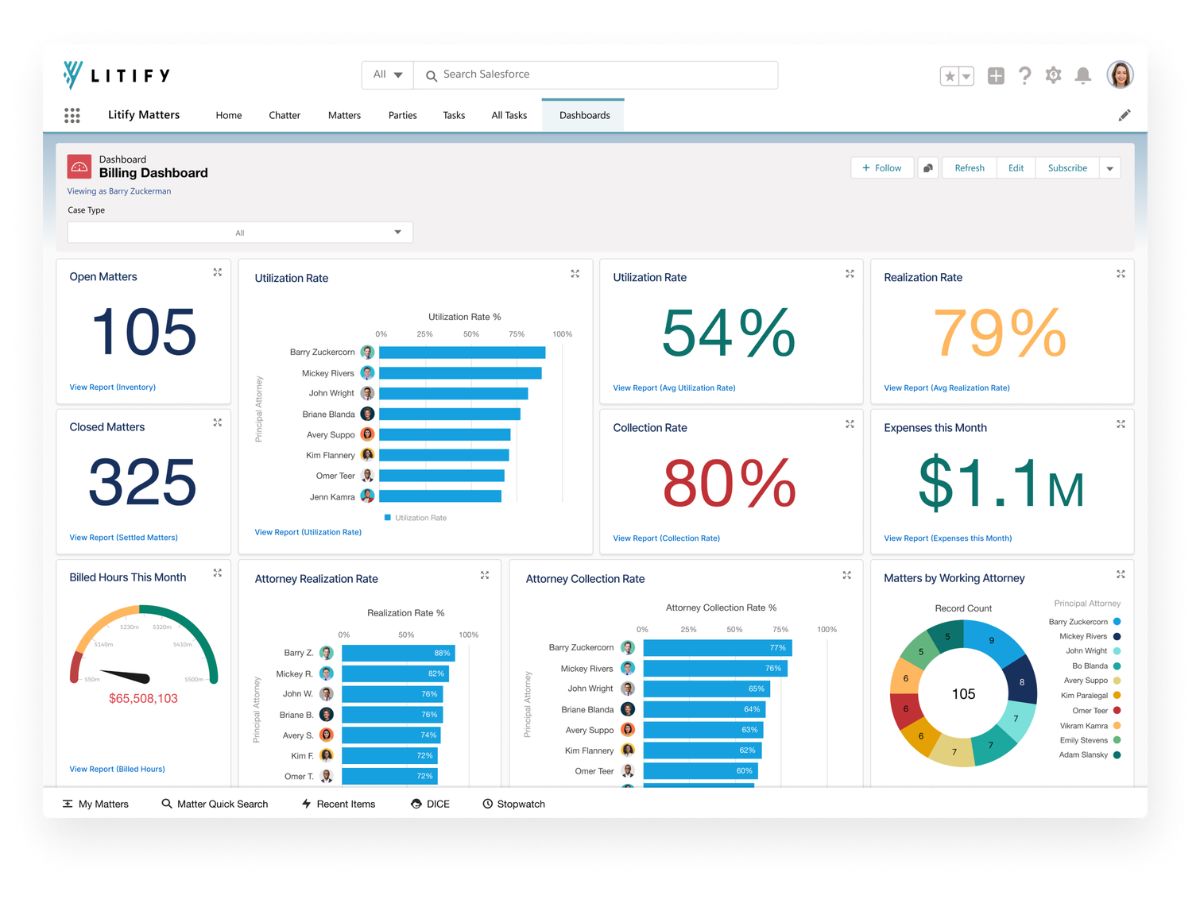Open View Report (Avg Utilization Rate) link

[x=674, y=388]
